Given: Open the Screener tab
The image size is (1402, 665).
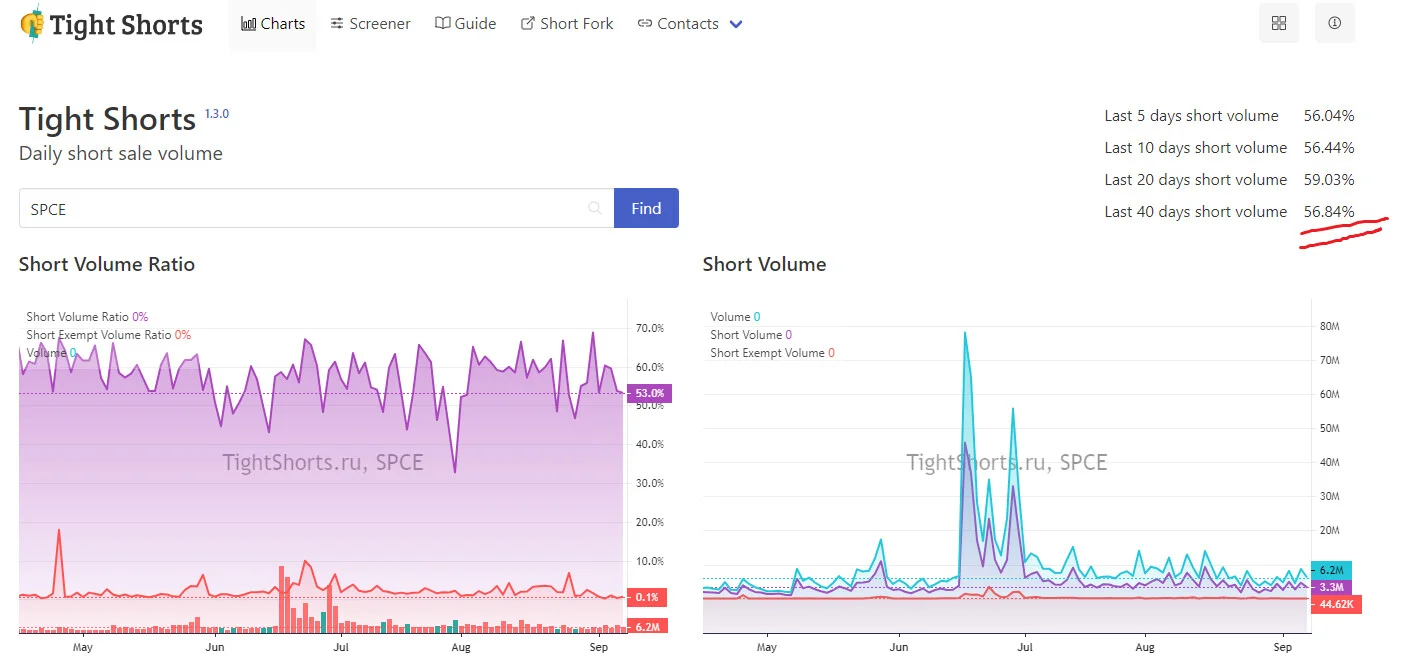Looking at the screenshot, I should pyautogui.click(x=370, y=24).
